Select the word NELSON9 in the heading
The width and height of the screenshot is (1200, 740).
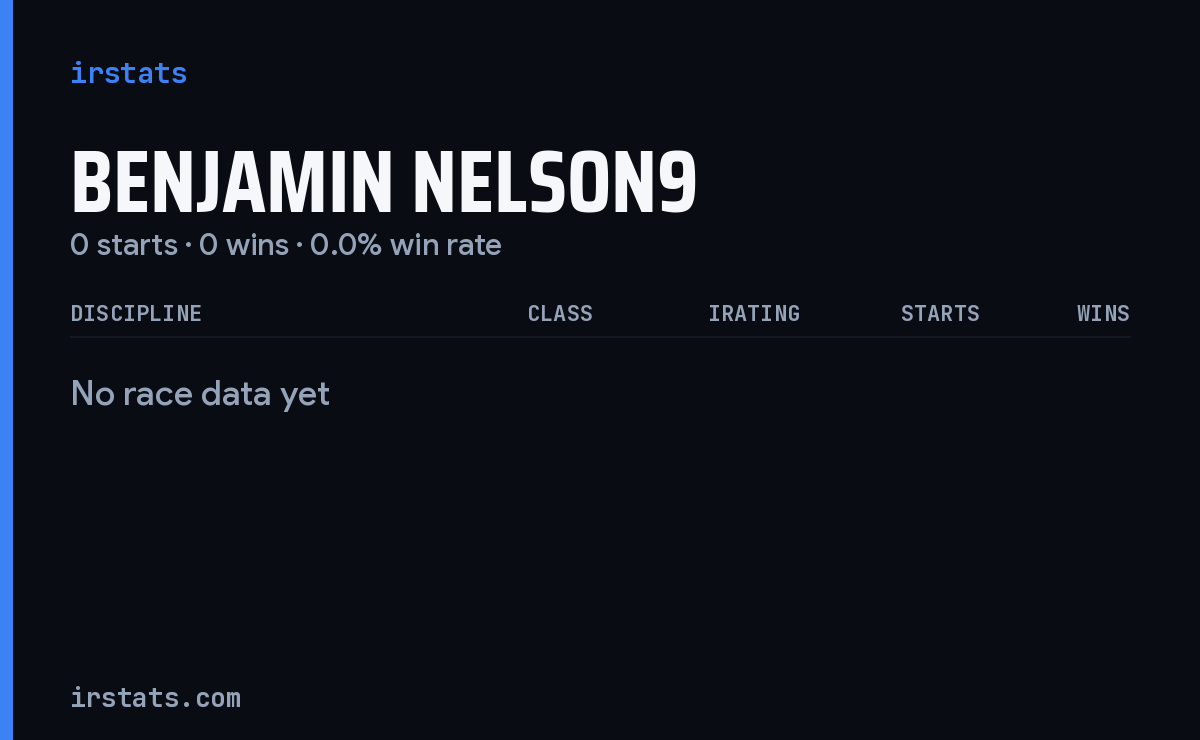(555, 183)
